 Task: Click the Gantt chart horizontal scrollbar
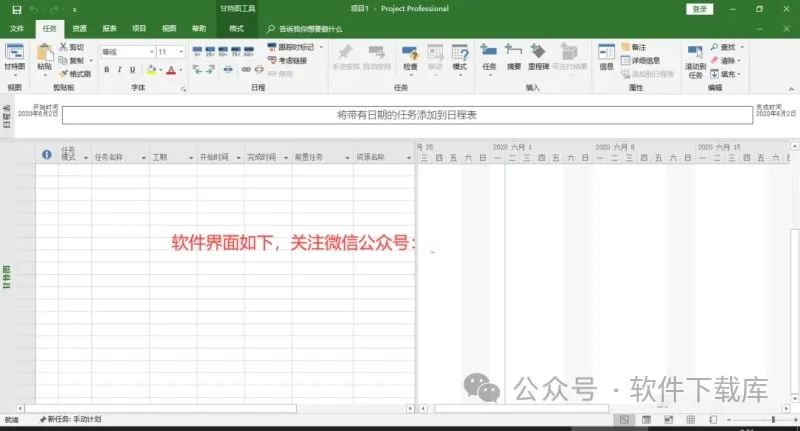[x=521, y=409]
